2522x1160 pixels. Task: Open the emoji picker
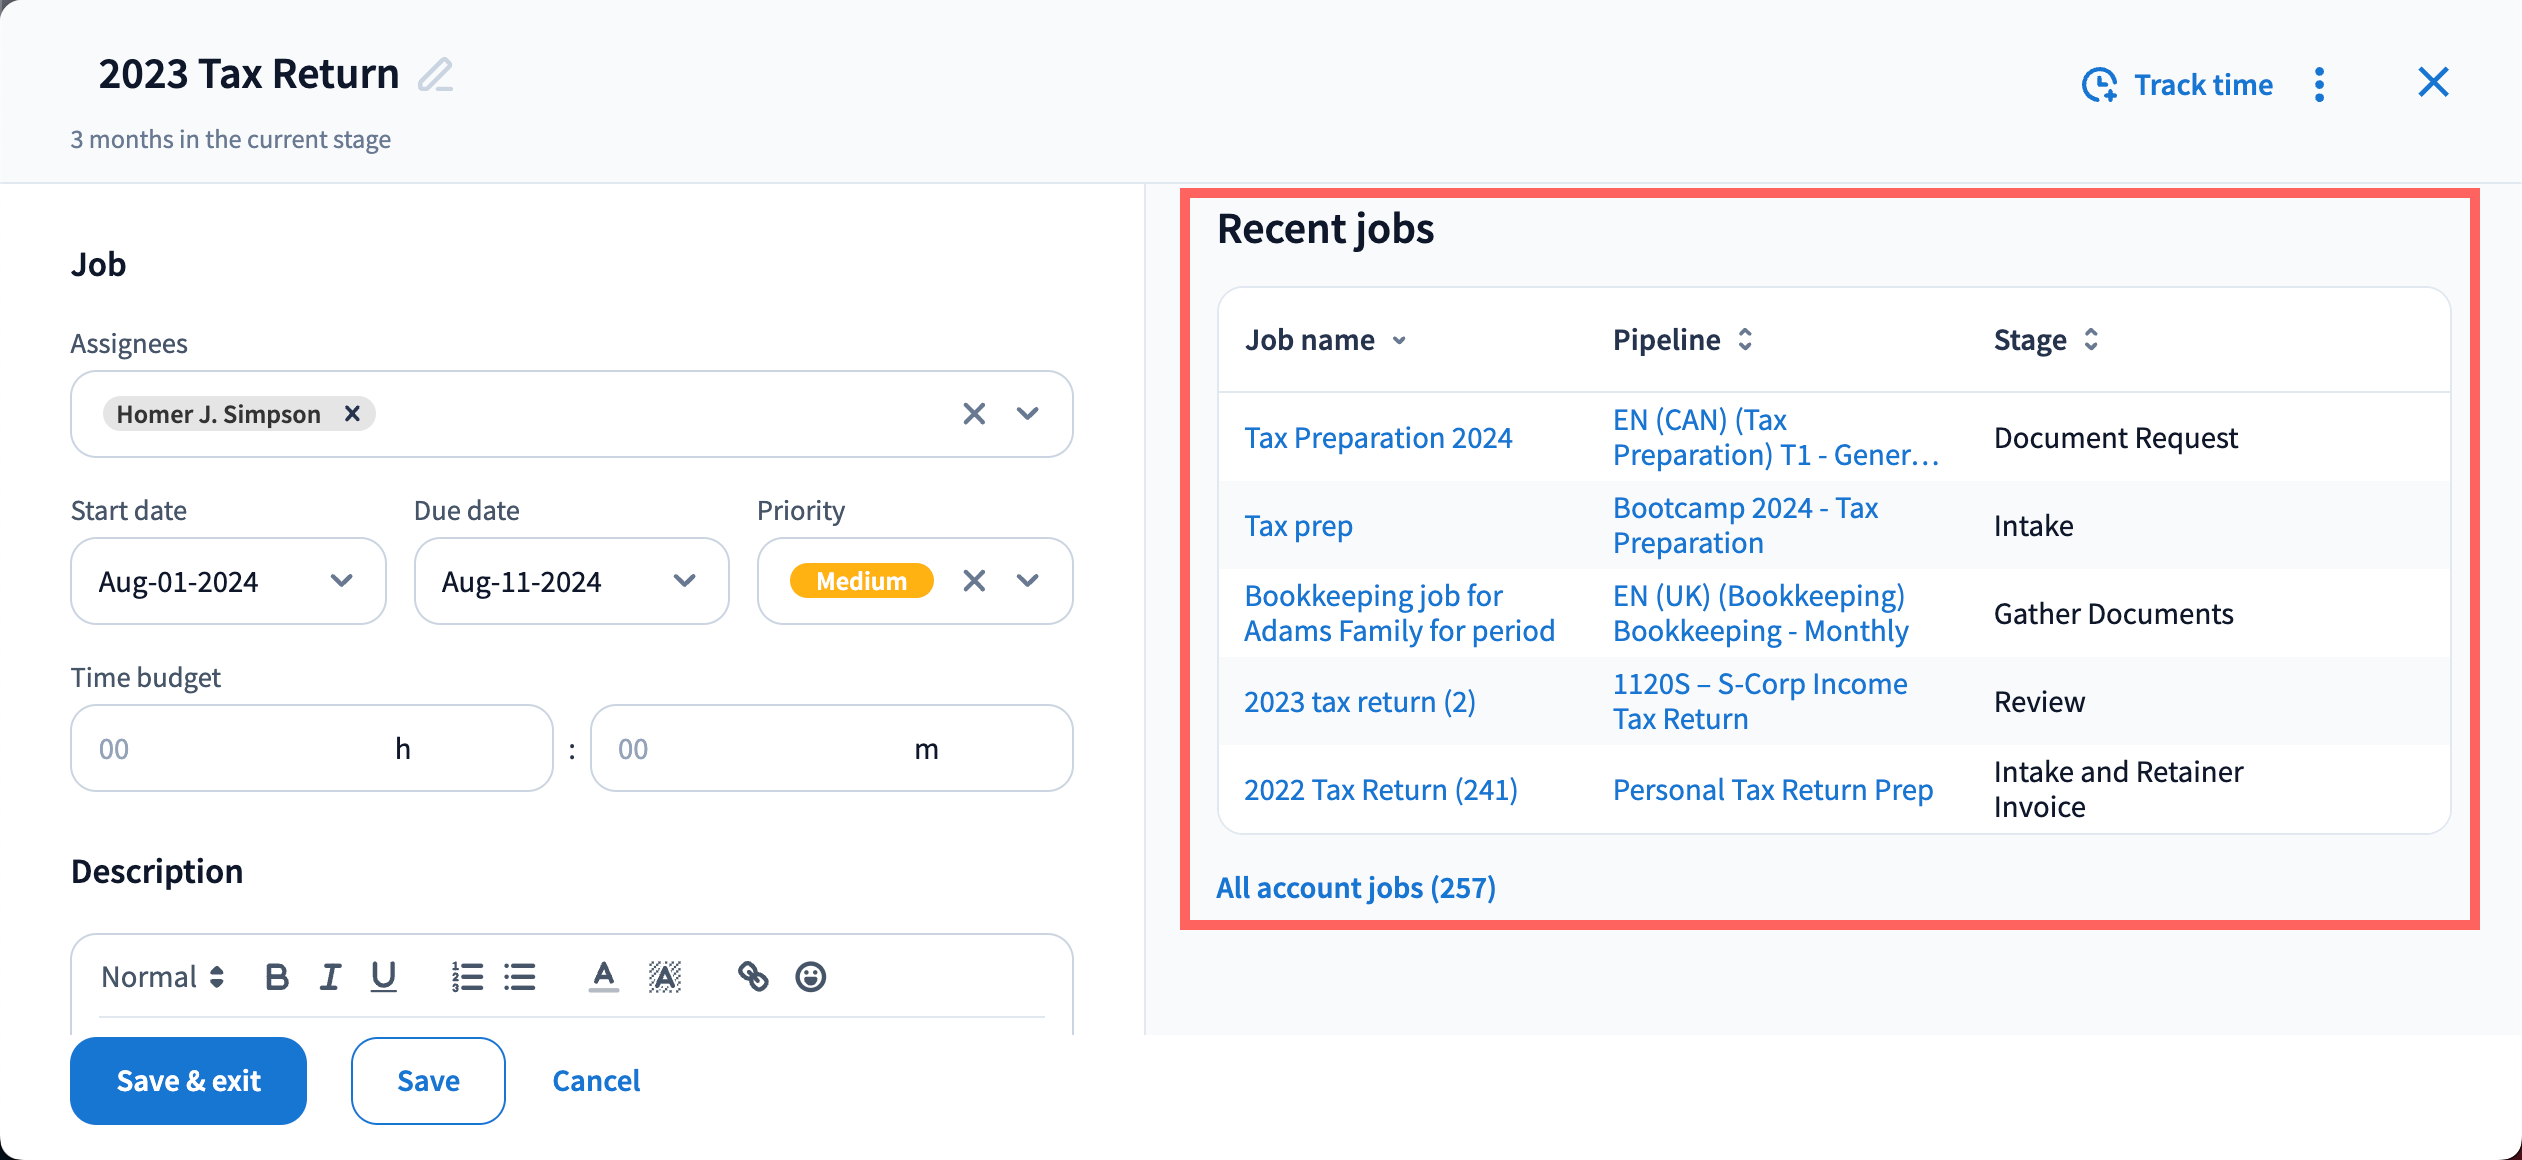coord(810,976)
